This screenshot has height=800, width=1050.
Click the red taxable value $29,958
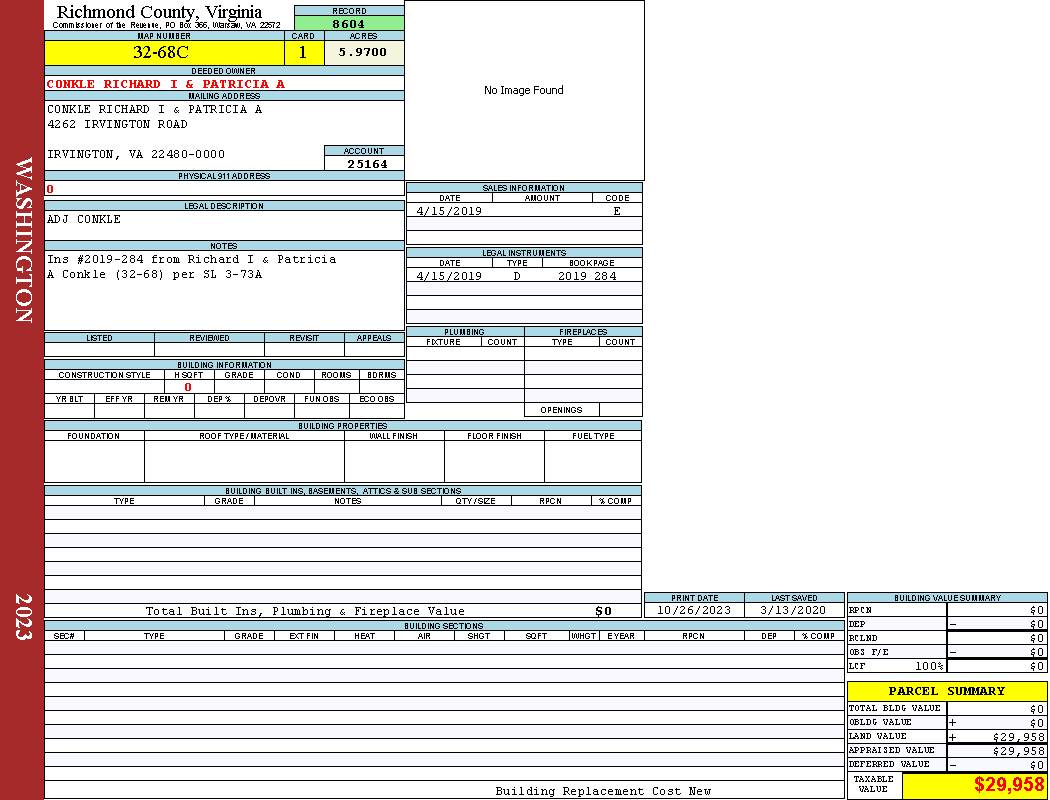pos(1009,785)
